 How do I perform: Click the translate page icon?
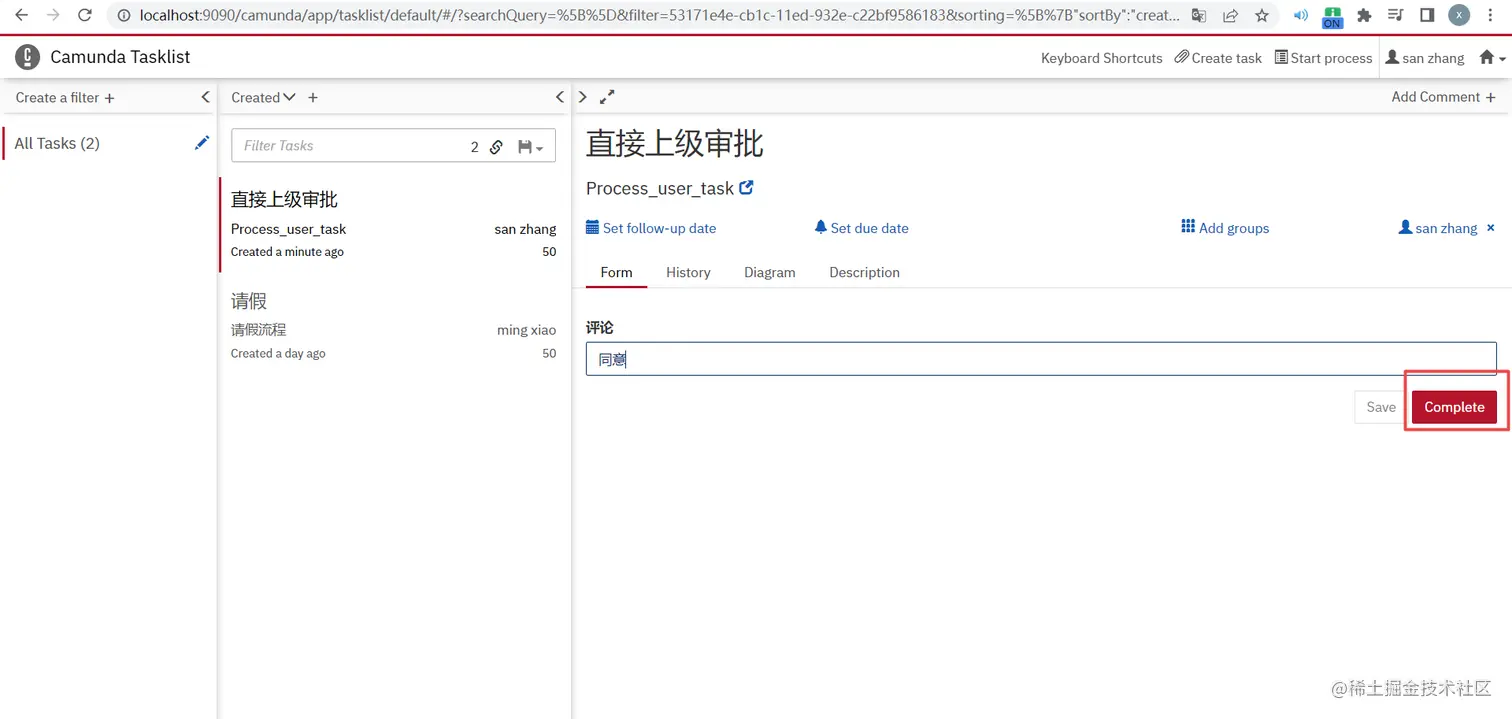(x=1199, y=15)
